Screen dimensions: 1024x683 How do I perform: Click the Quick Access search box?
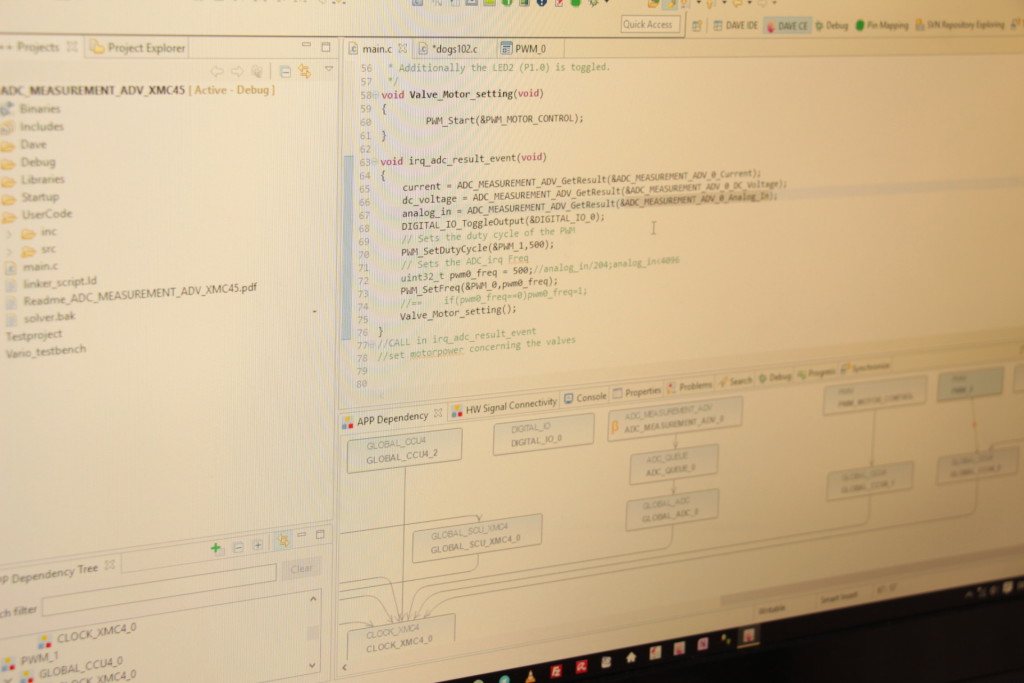pyautogui.click(x=650, y=24)
